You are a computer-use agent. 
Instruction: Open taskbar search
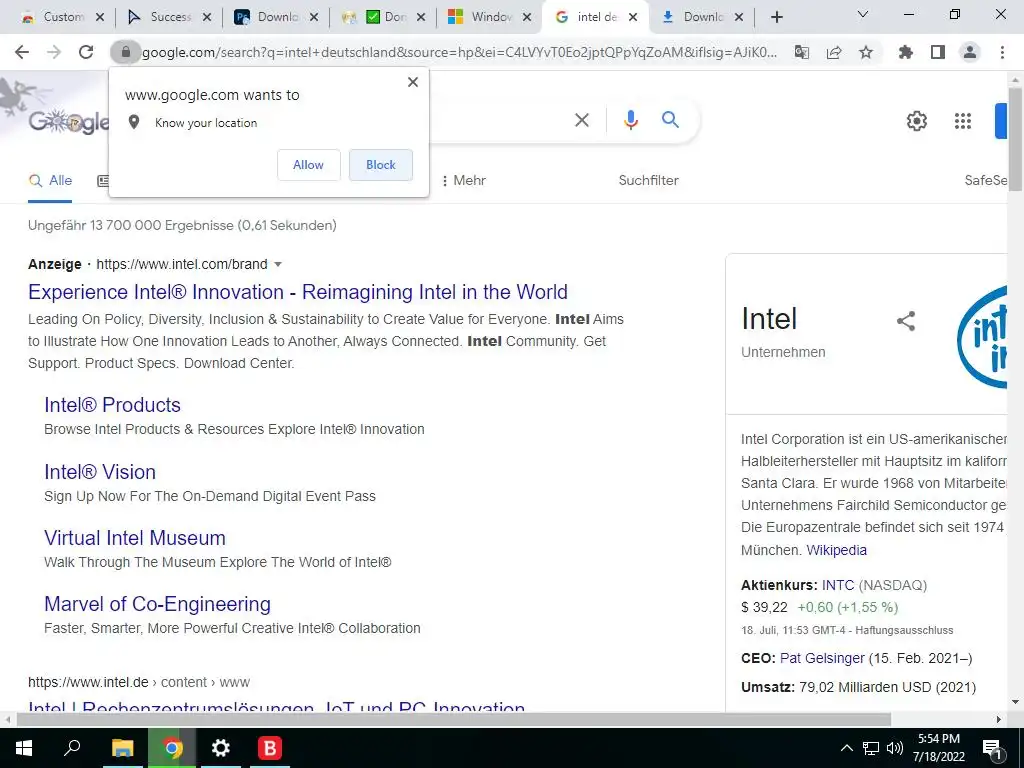(72, 748)
